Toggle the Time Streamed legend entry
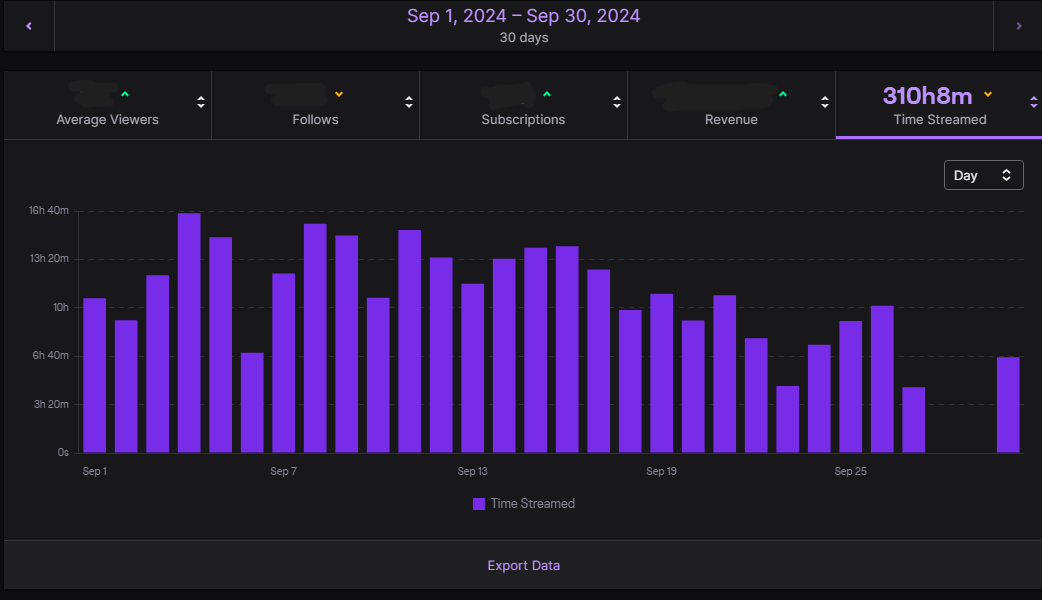The image size is (1042, 600). click(x=524, y=504)
